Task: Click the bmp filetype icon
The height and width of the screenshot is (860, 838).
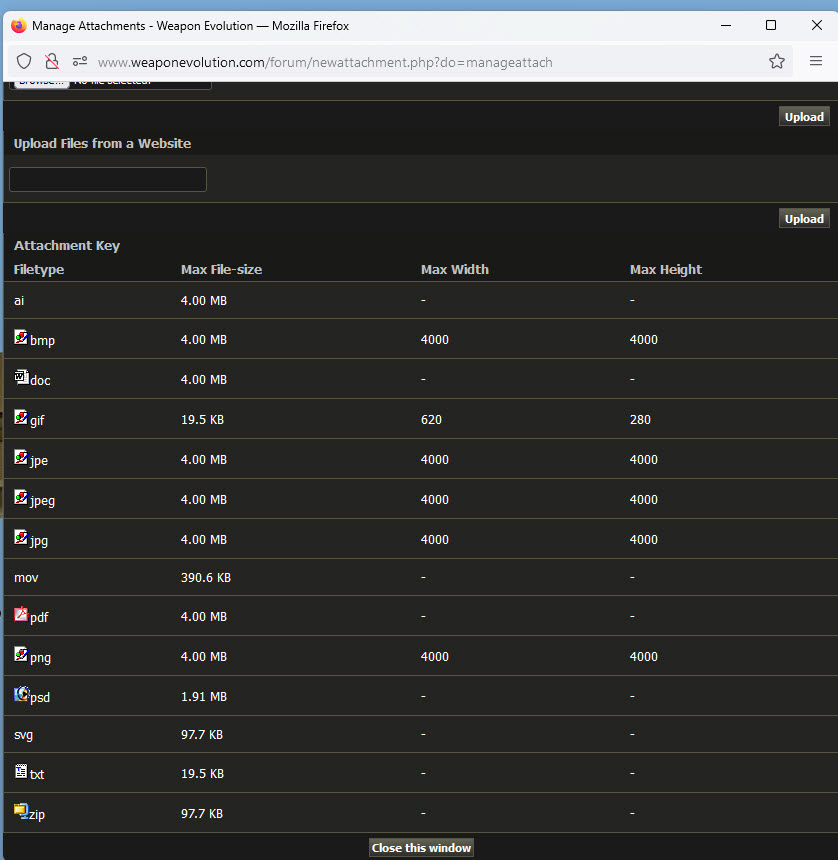Action: tap(21, 338)
